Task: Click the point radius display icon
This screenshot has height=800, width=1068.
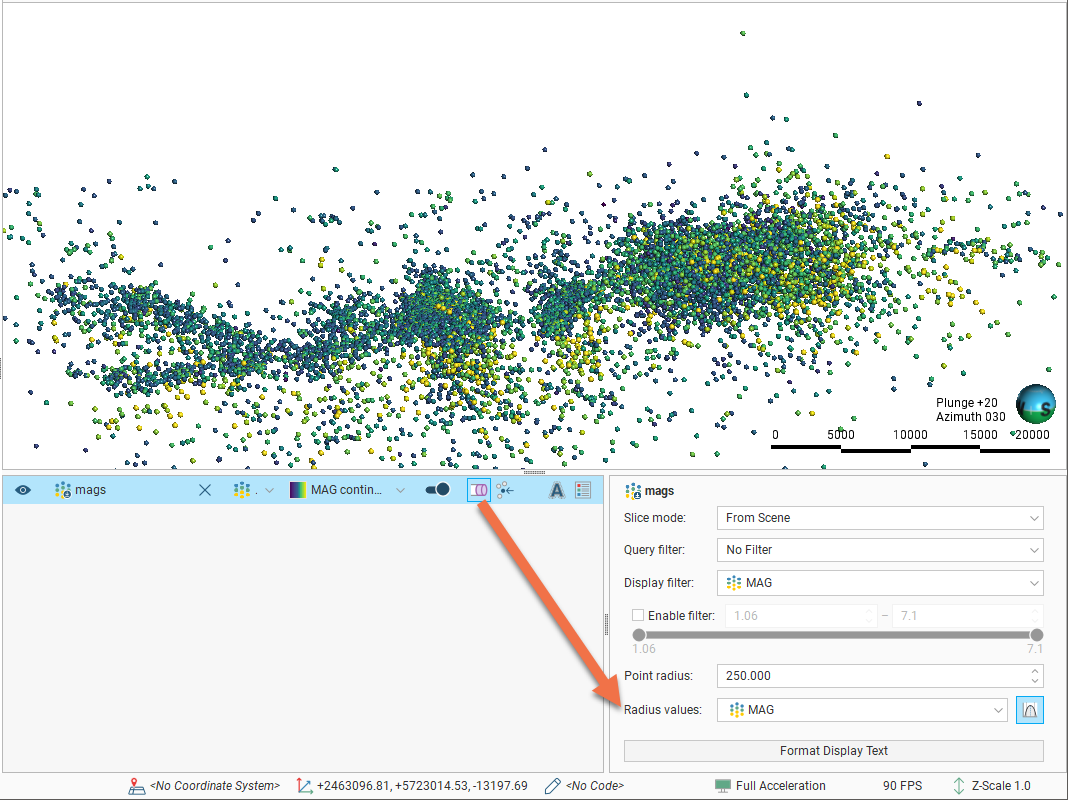Action: (x=479, y=490)
